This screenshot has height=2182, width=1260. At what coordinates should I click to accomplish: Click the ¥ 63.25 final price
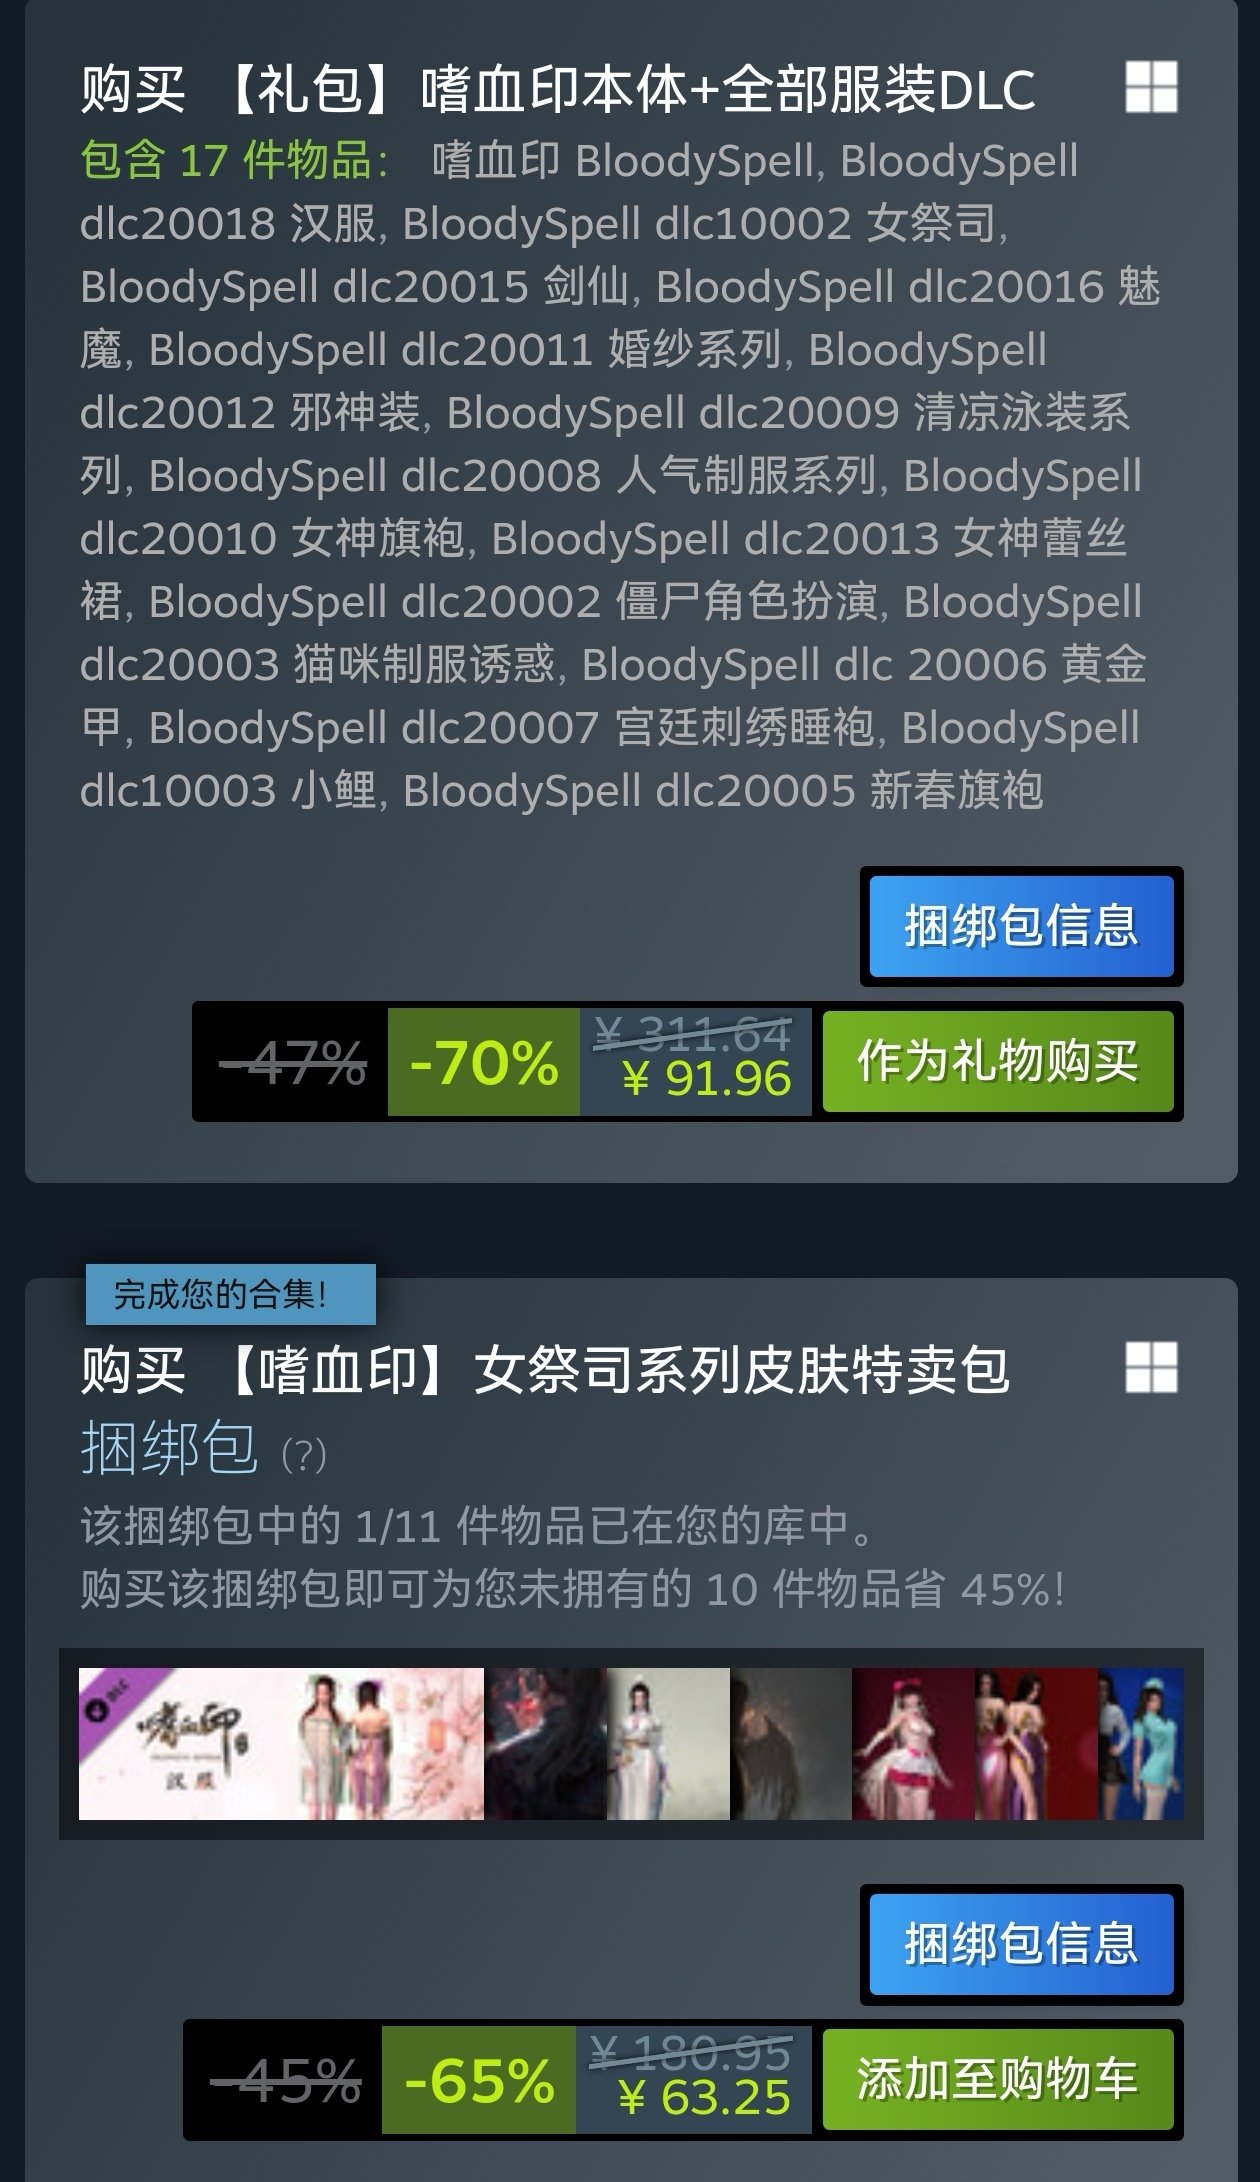point(705,2097)
